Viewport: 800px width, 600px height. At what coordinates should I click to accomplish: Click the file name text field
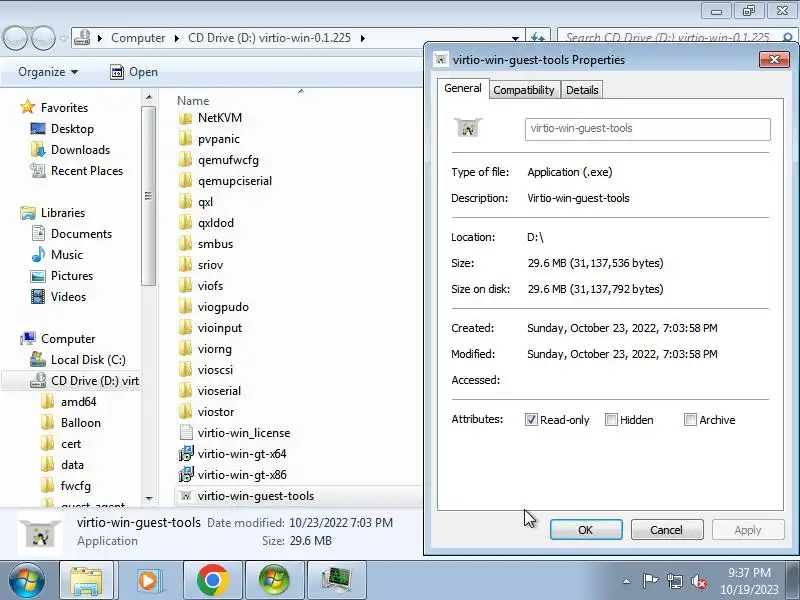647,129
